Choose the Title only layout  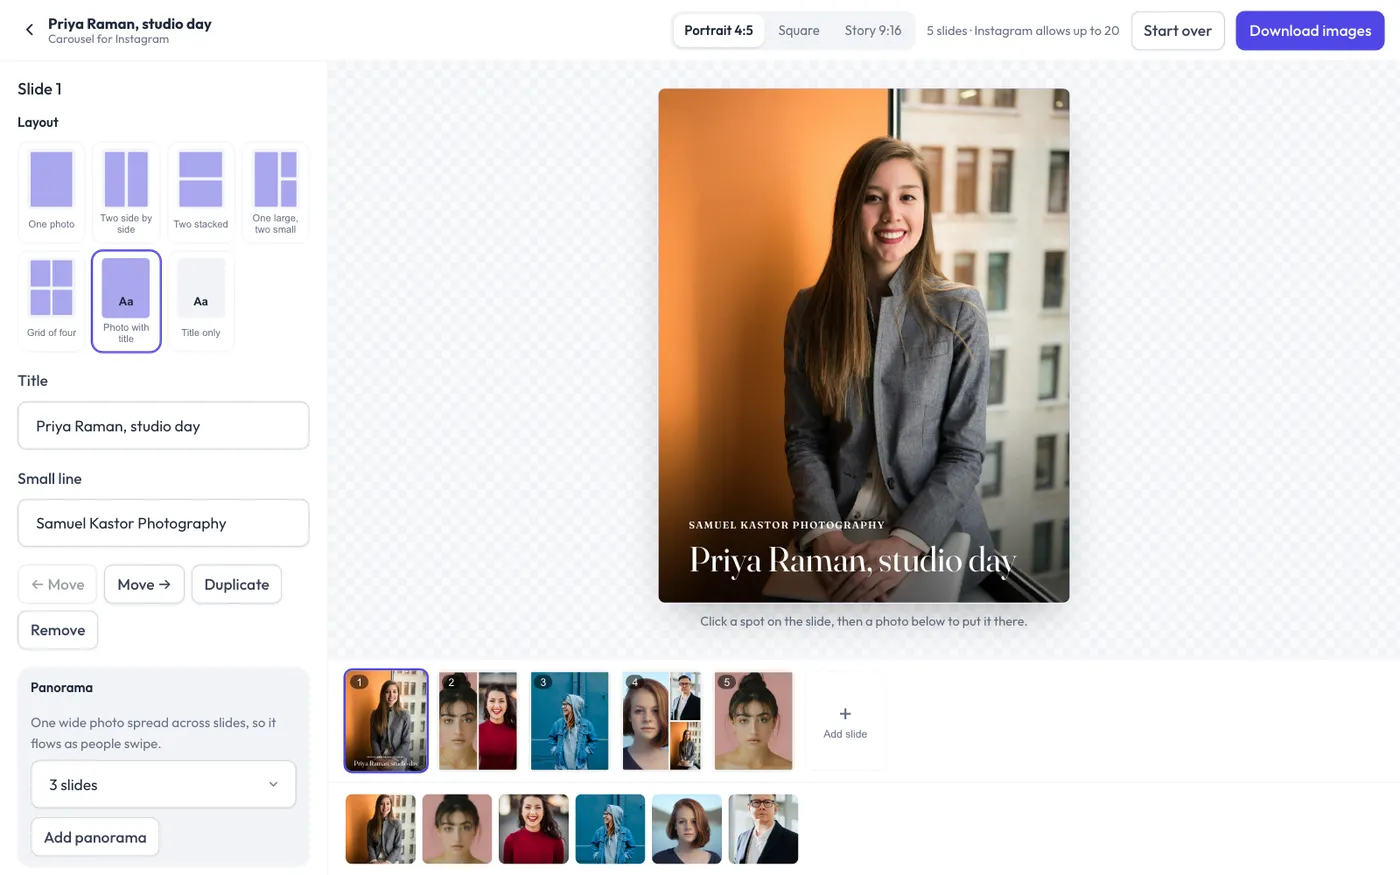[201, 301]
